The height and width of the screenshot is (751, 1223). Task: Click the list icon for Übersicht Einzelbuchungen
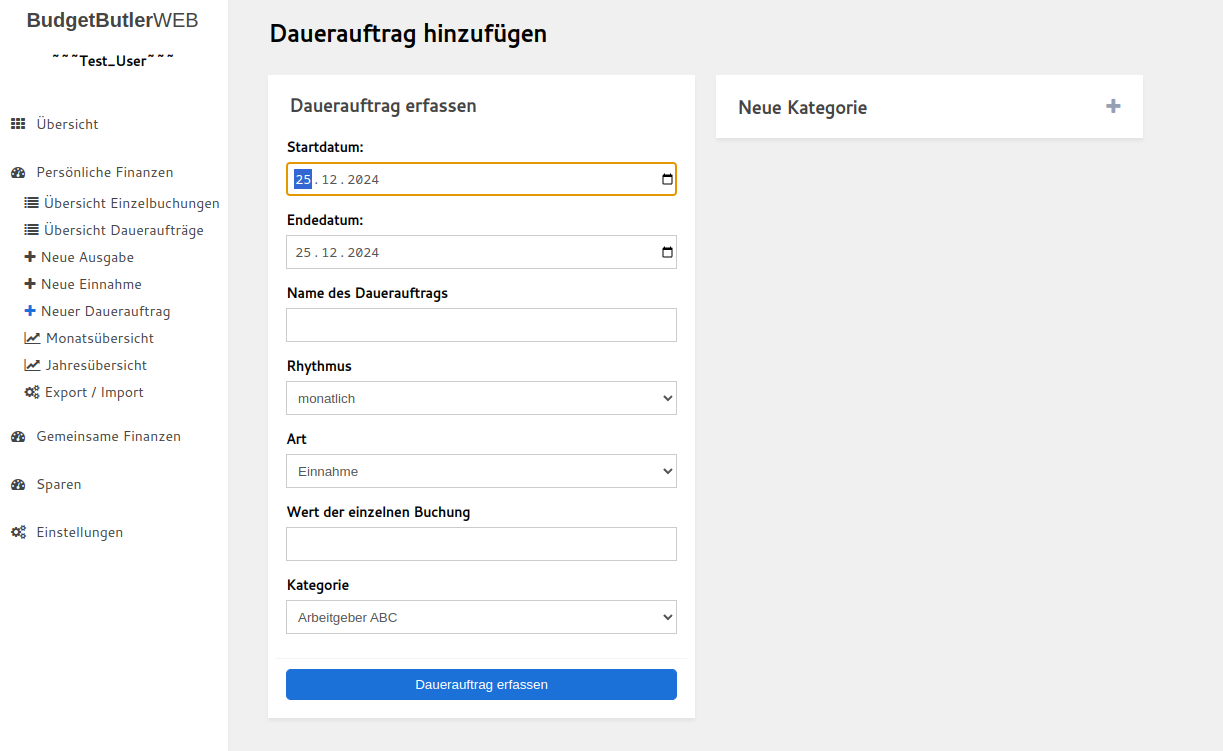(x=30, y=202)
